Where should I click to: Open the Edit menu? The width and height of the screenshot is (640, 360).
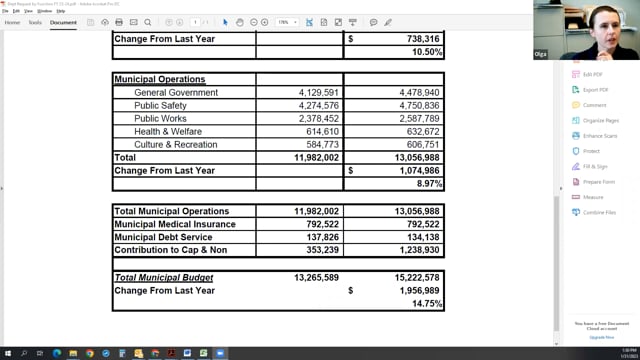coord(16,11)
